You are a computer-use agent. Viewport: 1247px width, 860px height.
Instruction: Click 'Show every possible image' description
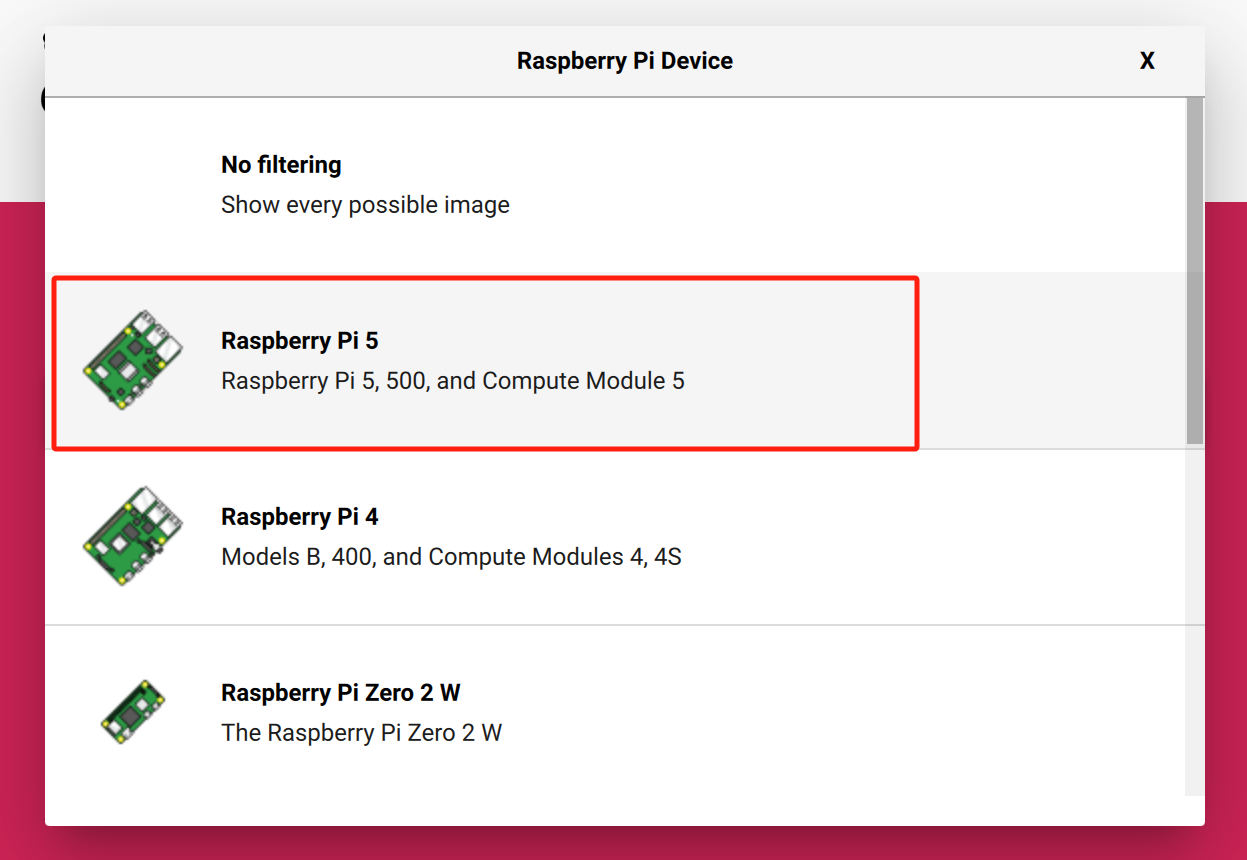click(365, 205)
